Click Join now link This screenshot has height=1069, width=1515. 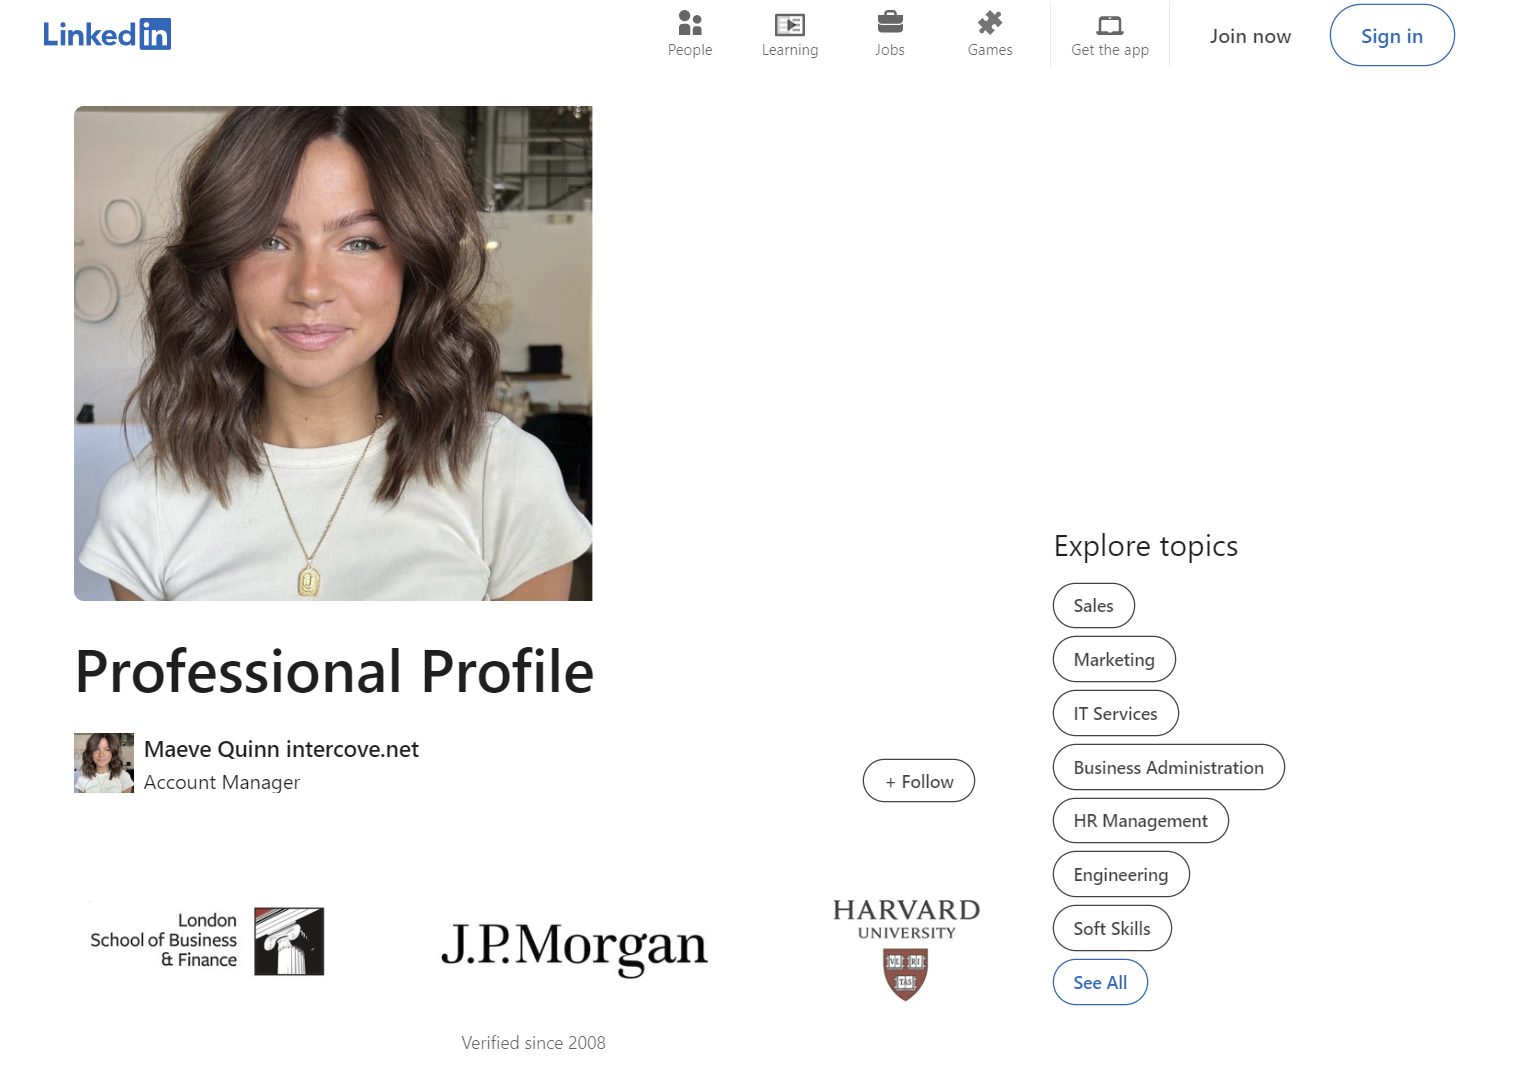coord(1250,36)
